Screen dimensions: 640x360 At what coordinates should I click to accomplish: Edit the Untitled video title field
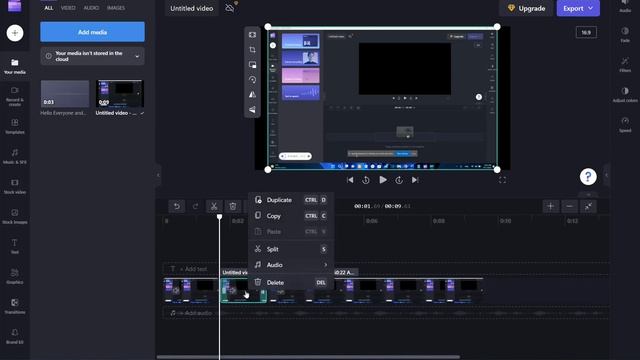coord(191,8)
